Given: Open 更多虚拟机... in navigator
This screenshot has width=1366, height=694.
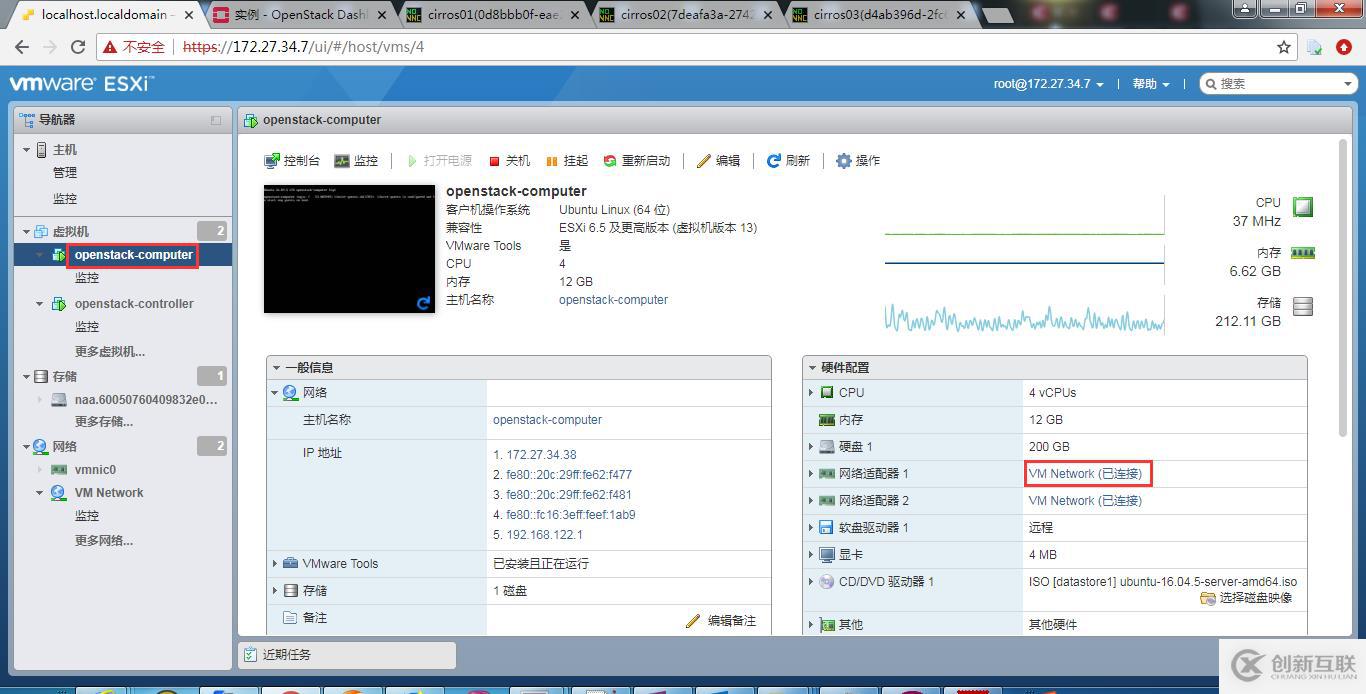Looking at the screenshot, I should click(110, 352).
